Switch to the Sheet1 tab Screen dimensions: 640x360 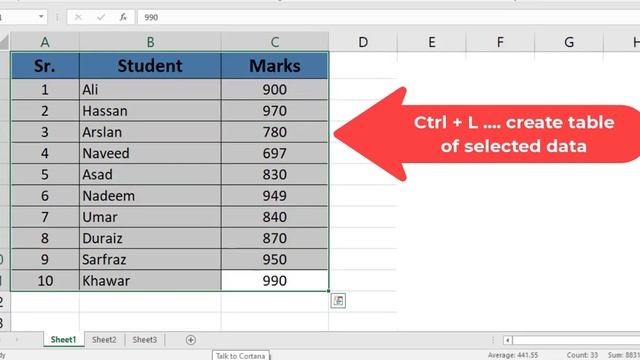coord(63,340)
